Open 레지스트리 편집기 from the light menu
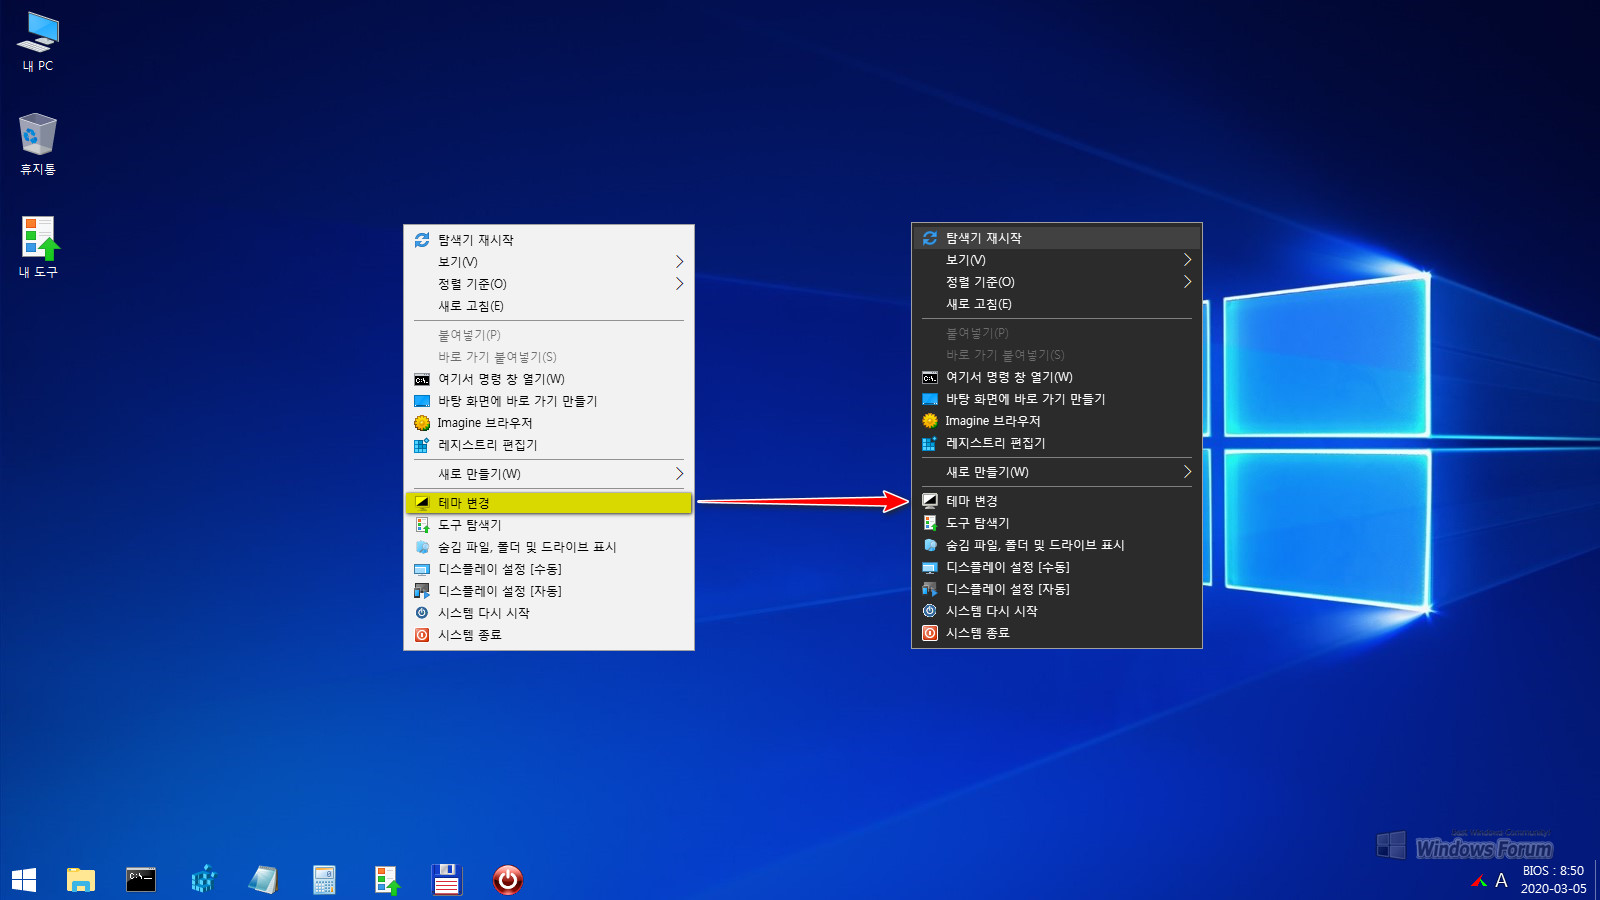This screenshot has width=1600, height=900. [x=549, y=445]
